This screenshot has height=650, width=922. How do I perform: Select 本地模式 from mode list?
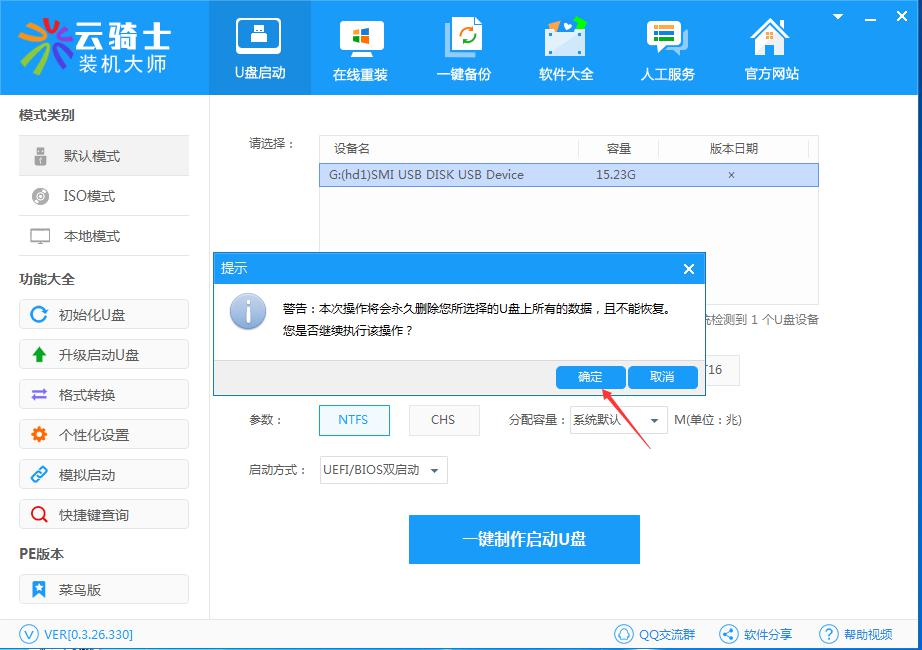pos(103,236)
